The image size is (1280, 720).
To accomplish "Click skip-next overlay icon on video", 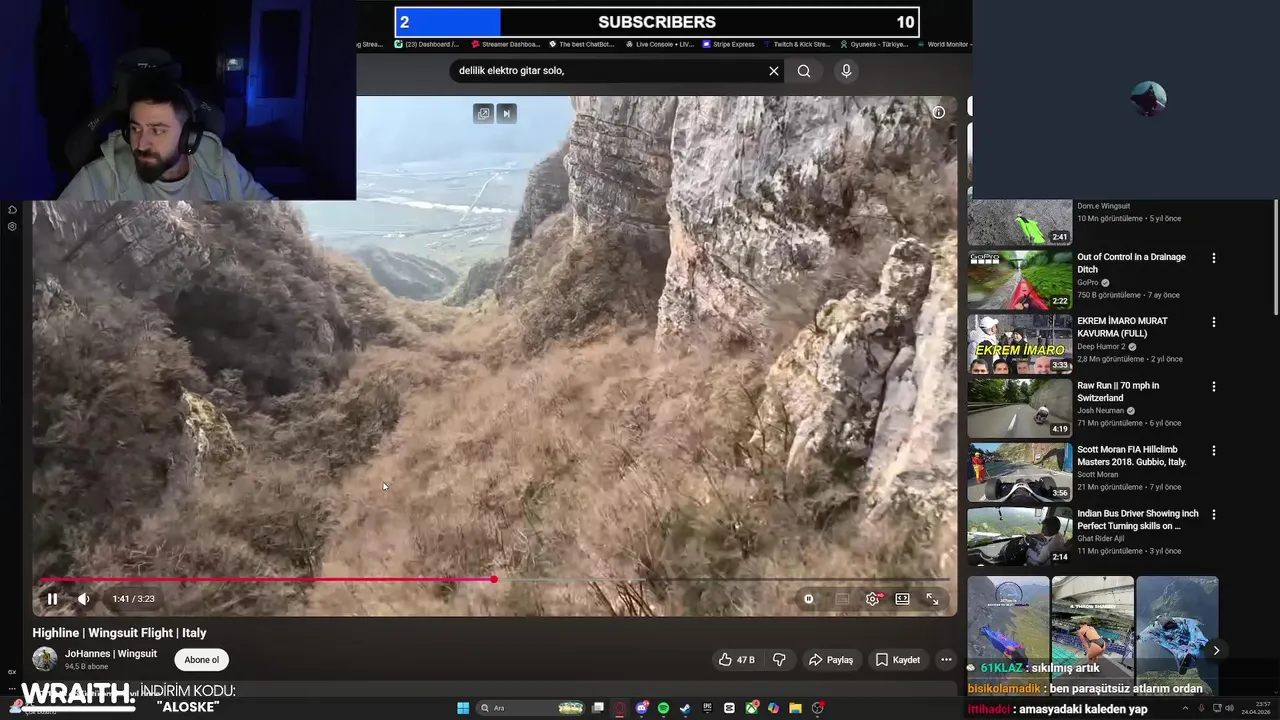I will click(506, 113).
